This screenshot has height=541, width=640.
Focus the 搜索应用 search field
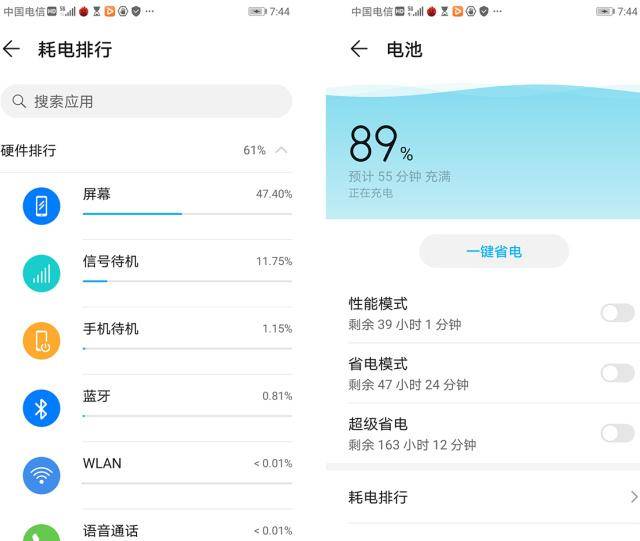147,101
